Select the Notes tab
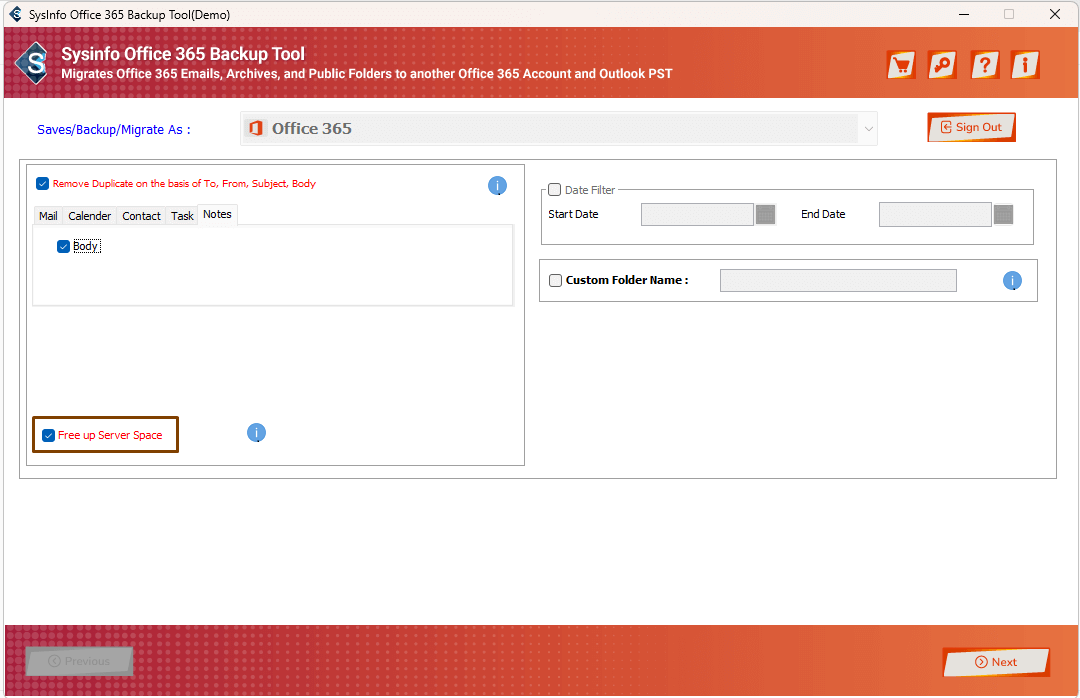The width and height of the screenshot is (1080, 698). 217,214
